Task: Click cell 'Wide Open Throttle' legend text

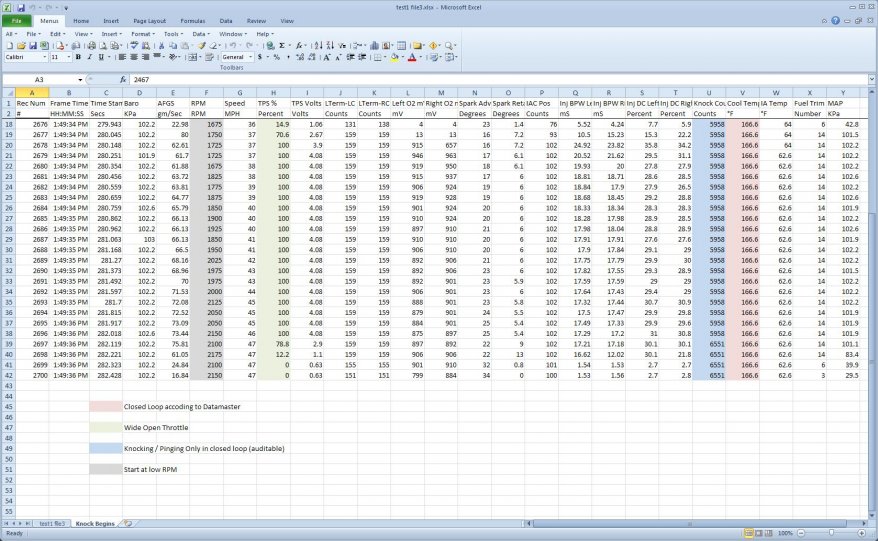Action: tap(156, 427)
